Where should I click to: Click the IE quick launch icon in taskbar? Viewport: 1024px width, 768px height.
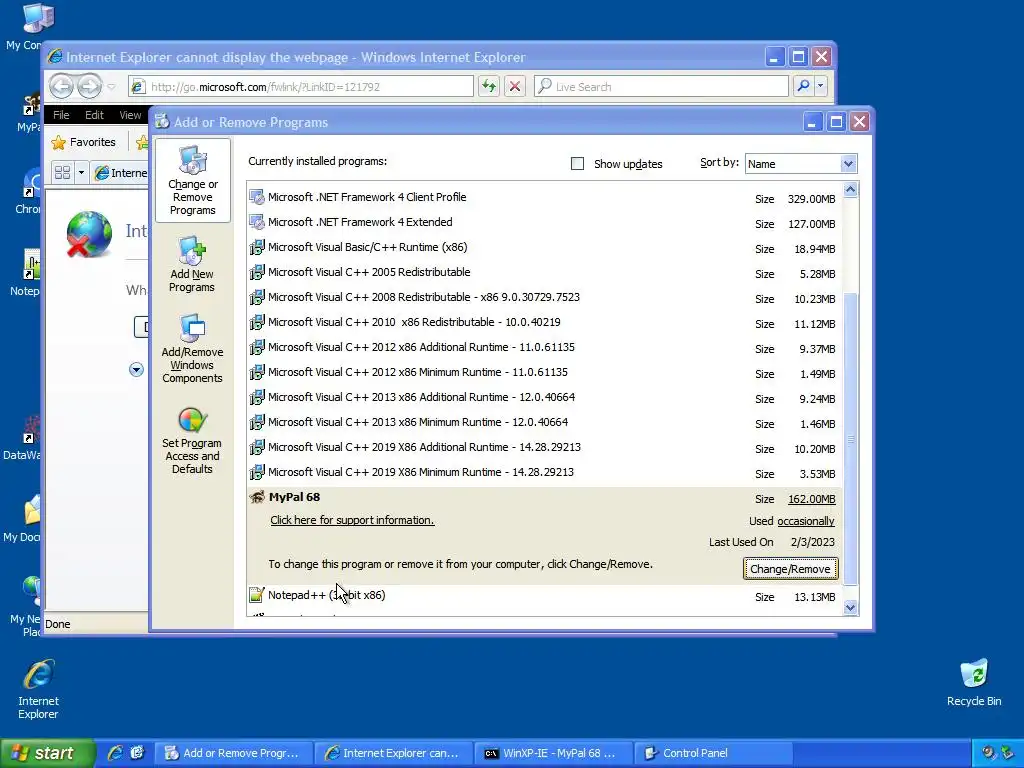click(x=115, y=753)
